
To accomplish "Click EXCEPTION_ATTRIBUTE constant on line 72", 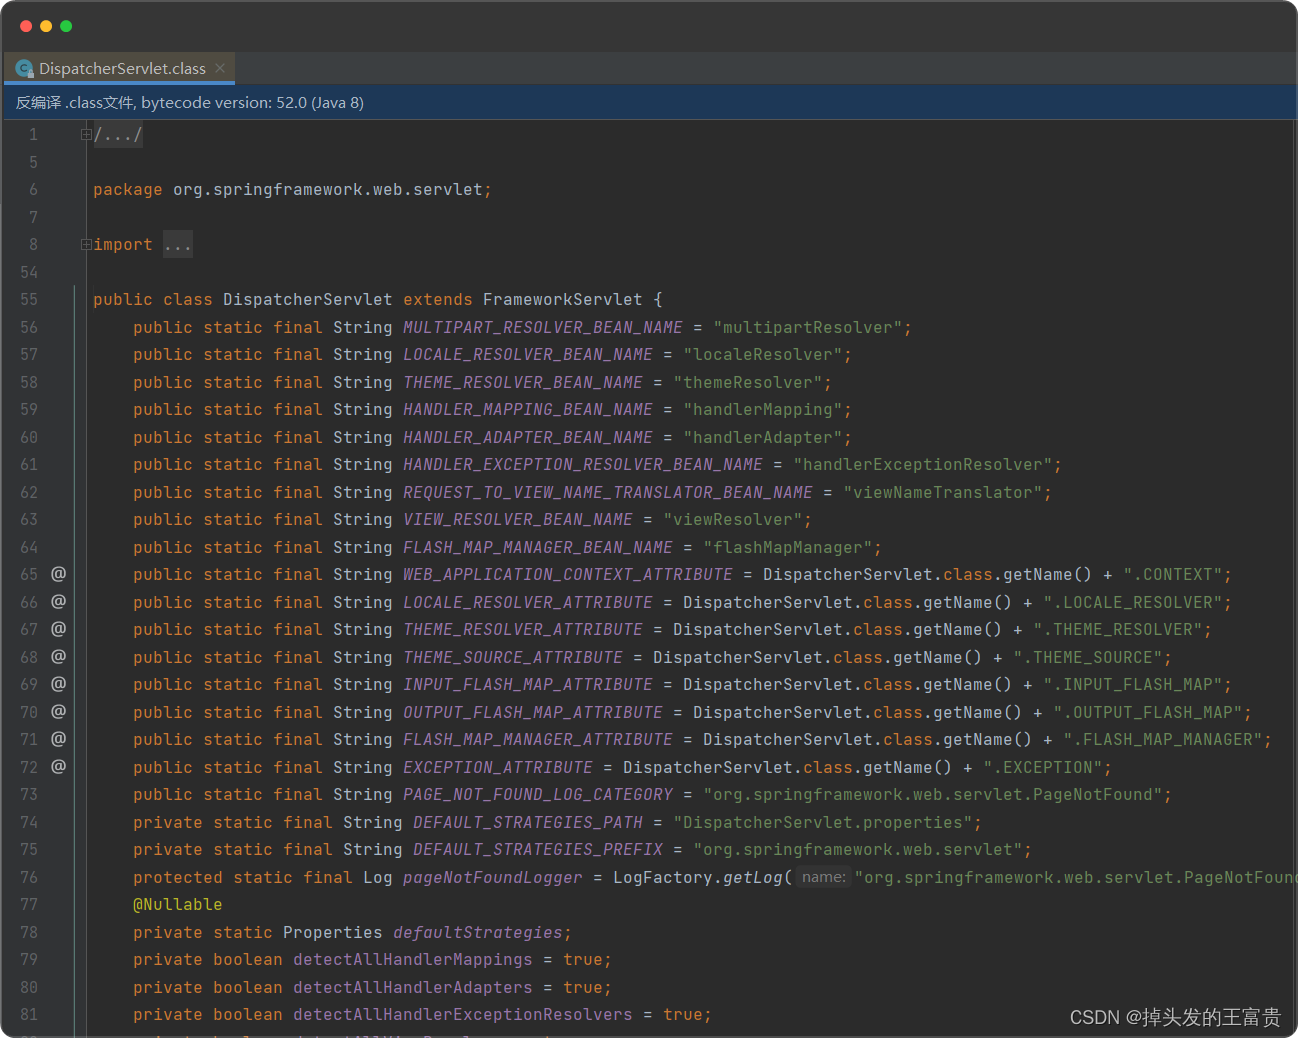I will point(498,767).
